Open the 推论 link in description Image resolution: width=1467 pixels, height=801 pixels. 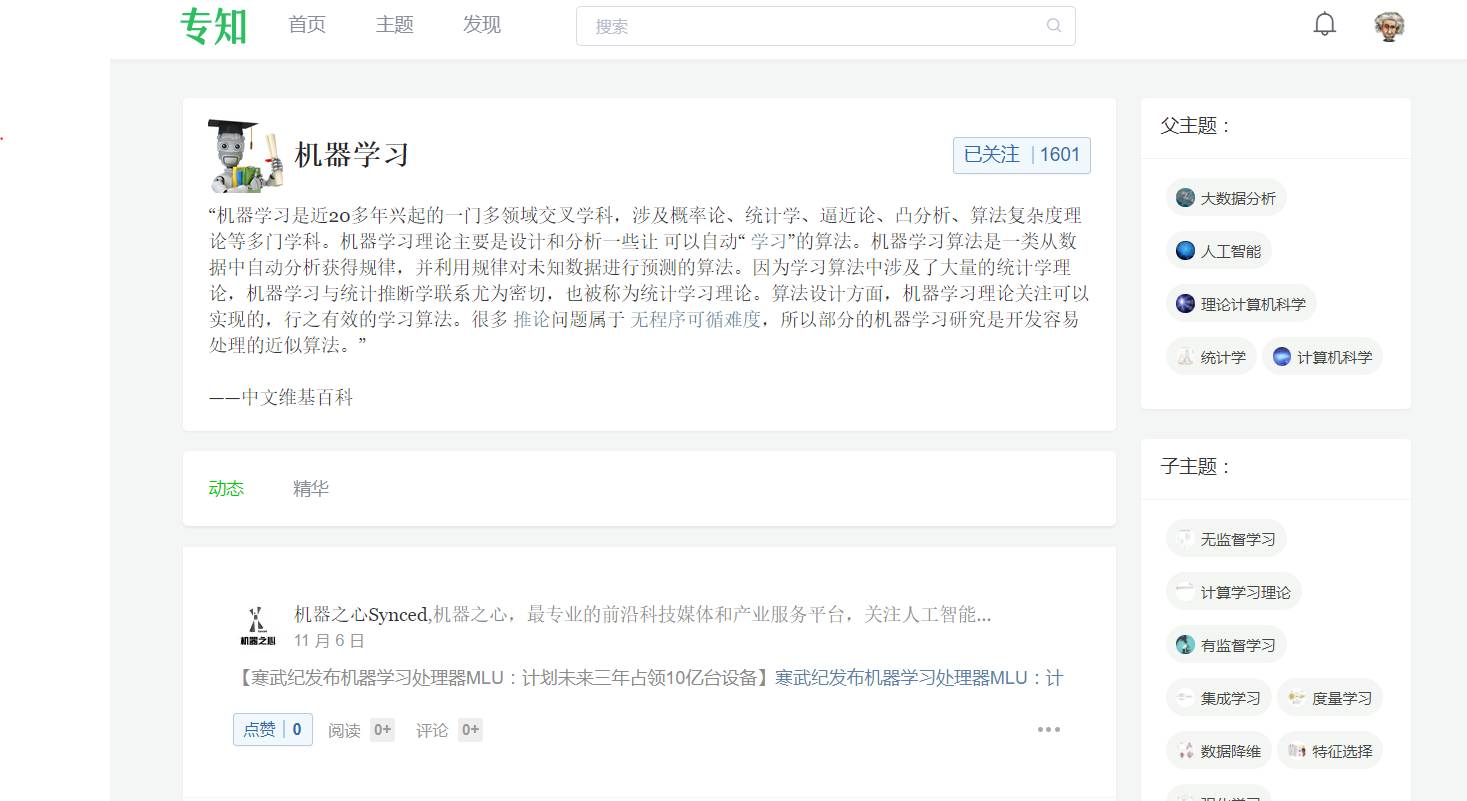tap(531, 320)
